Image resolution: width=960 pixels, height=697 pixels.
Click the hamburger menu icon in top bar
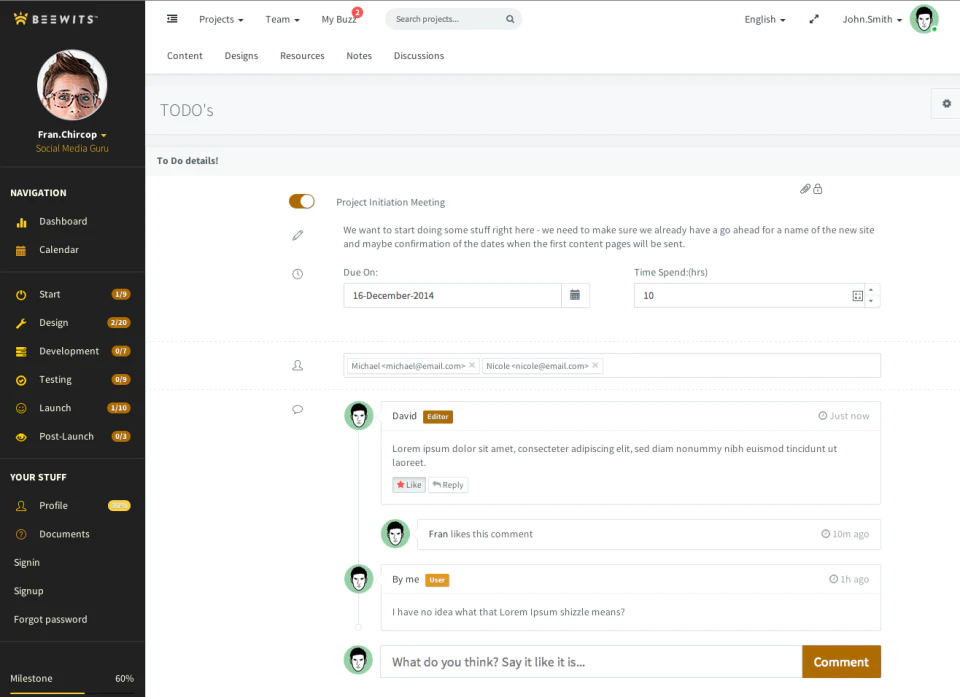pyautogui.click(x=172, y=19)
